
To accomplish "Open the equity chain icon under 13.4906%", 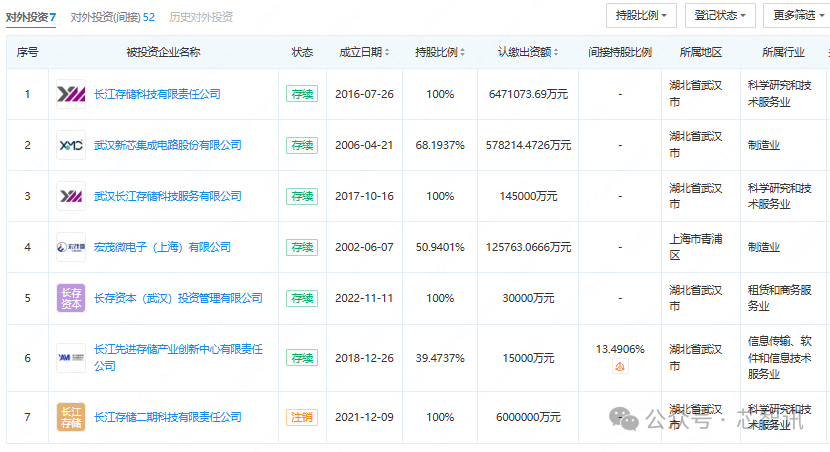I will coord(620,366).
